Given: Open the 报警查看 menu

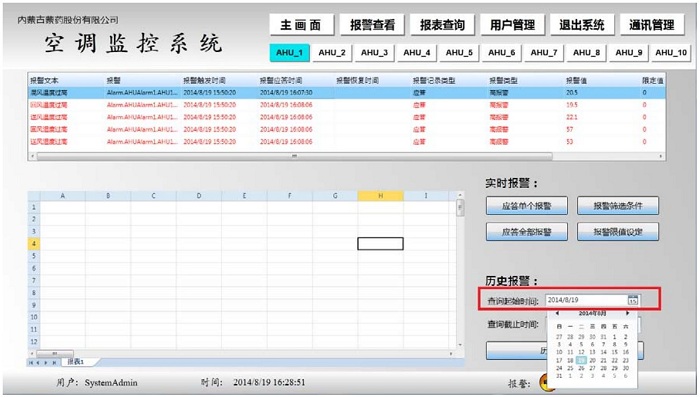Looking at the screenshot, I should [x=372, y=25].
